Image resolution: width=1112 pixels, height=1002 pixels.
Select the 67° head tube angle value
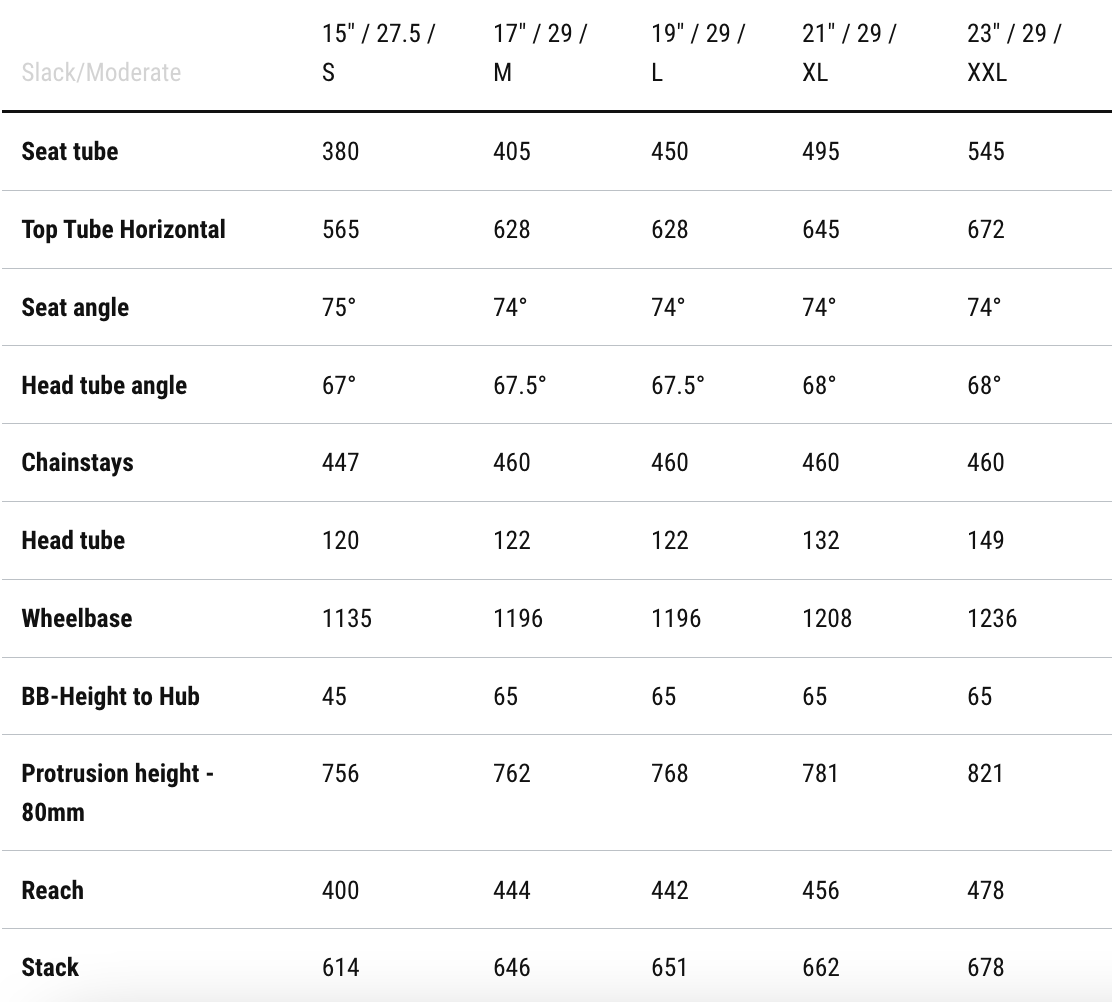(339, 385)
